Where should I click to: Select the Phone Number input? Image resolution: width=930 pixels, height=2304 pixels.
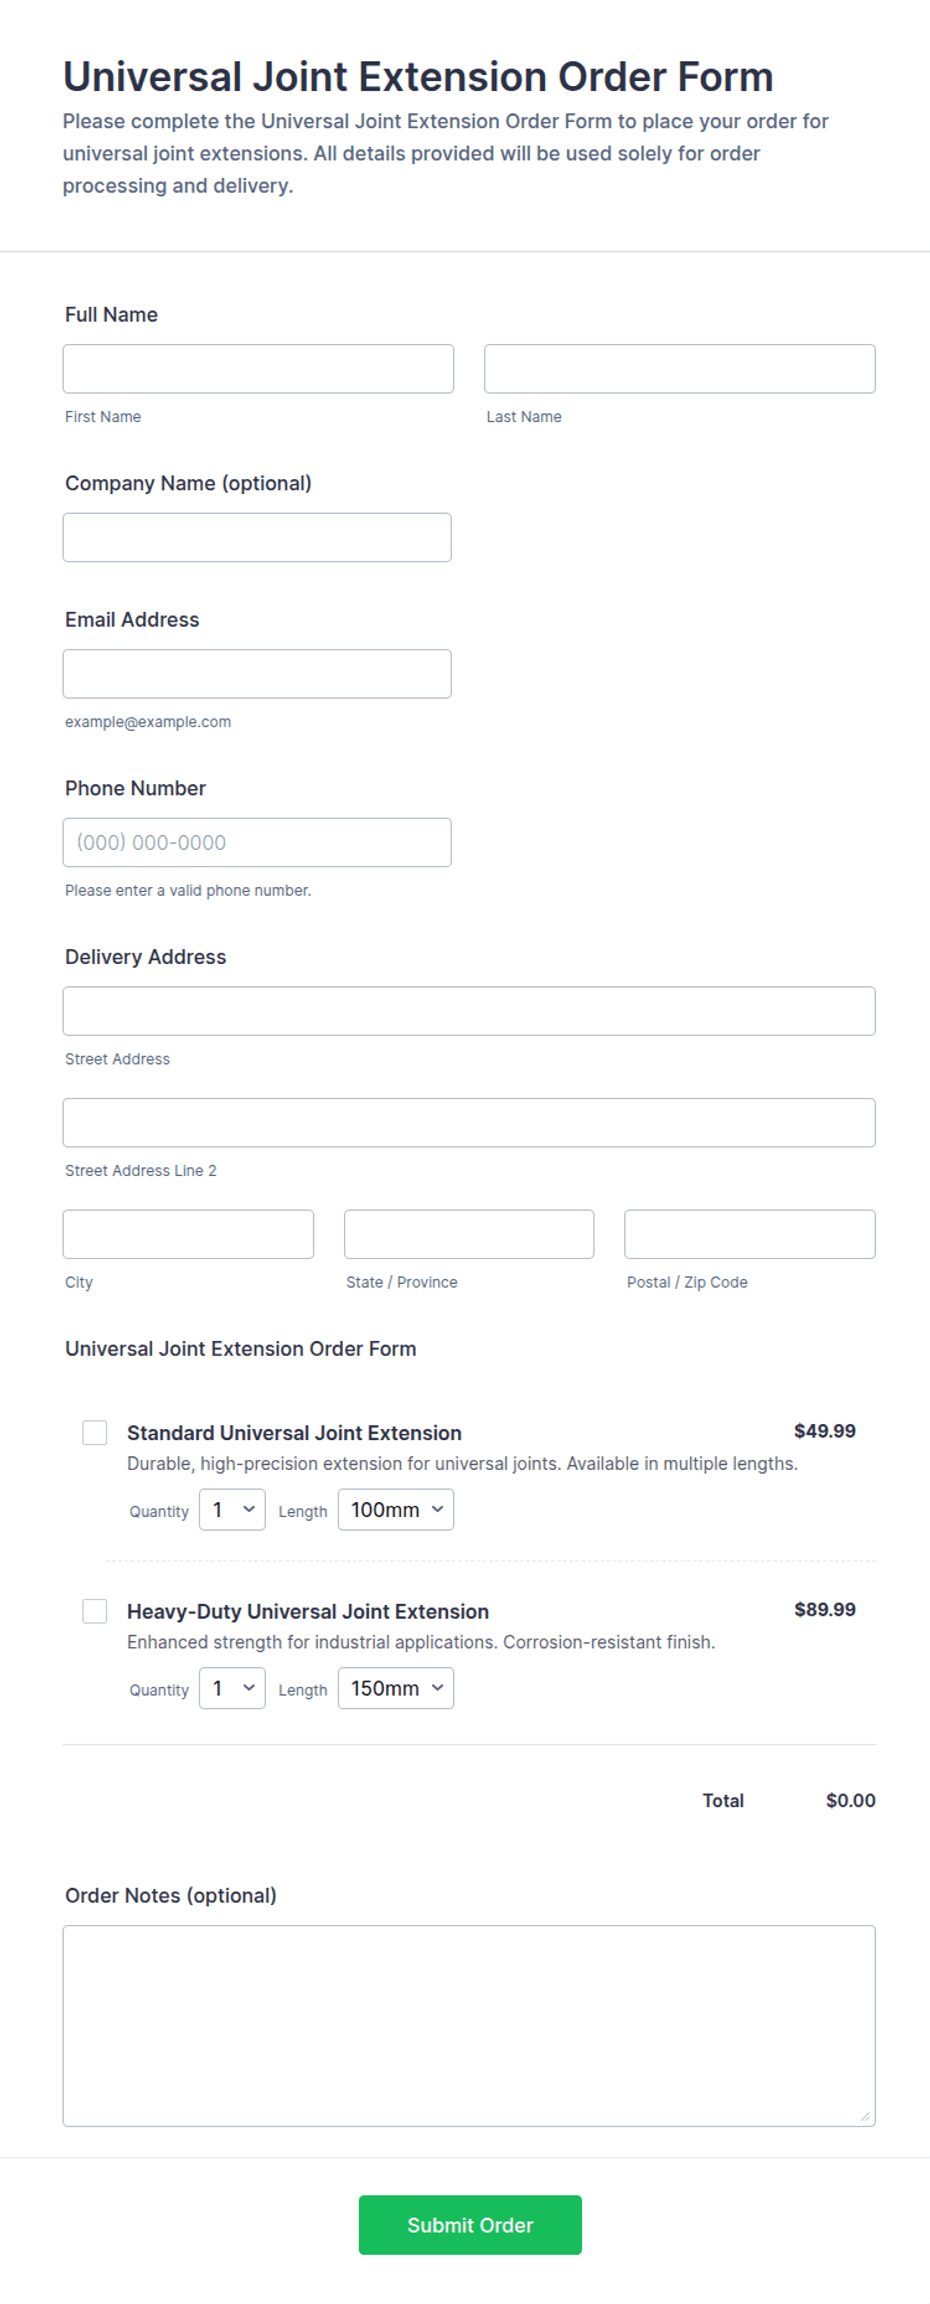[257, 842]
